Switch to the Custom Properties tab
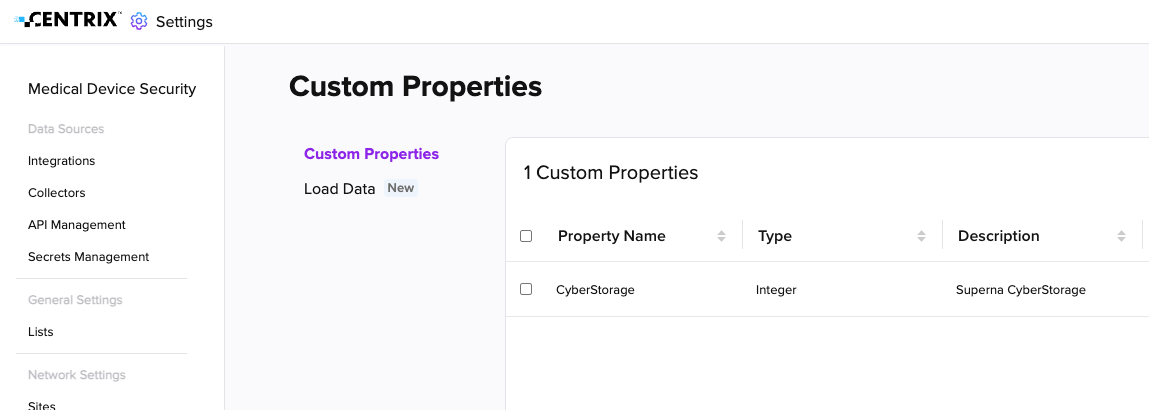Image resolution: width=1149 pixels, height=410 pixels. click(372, 154)
